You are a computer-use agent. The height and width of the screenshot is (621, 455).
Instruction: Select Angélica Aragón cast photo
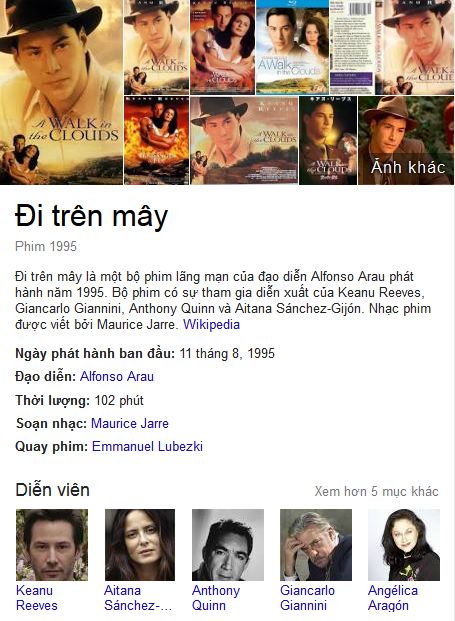pyautogui.click(x=404, y=545)
